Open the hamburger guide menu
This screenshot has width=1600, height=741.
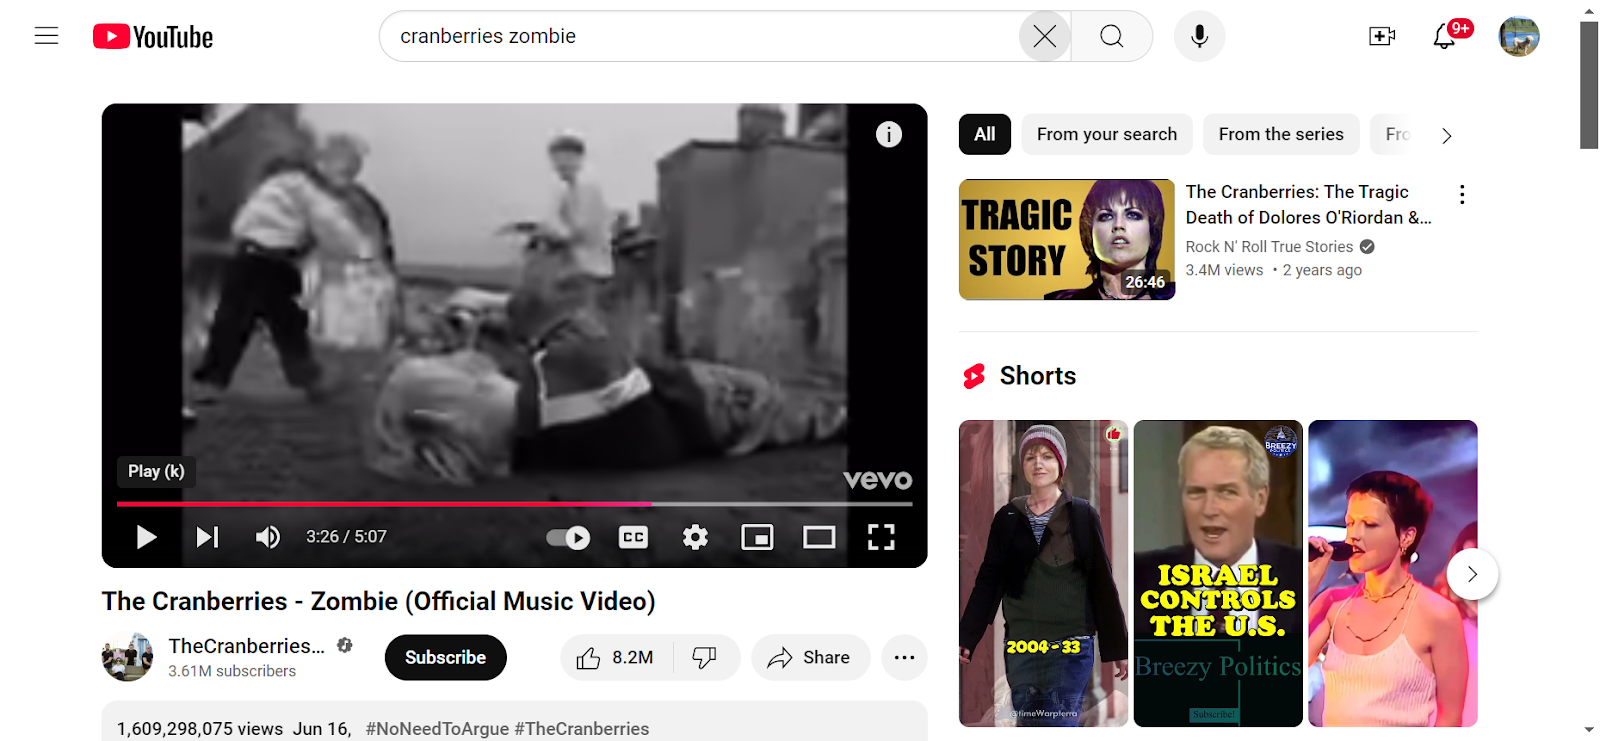(46, 36)
